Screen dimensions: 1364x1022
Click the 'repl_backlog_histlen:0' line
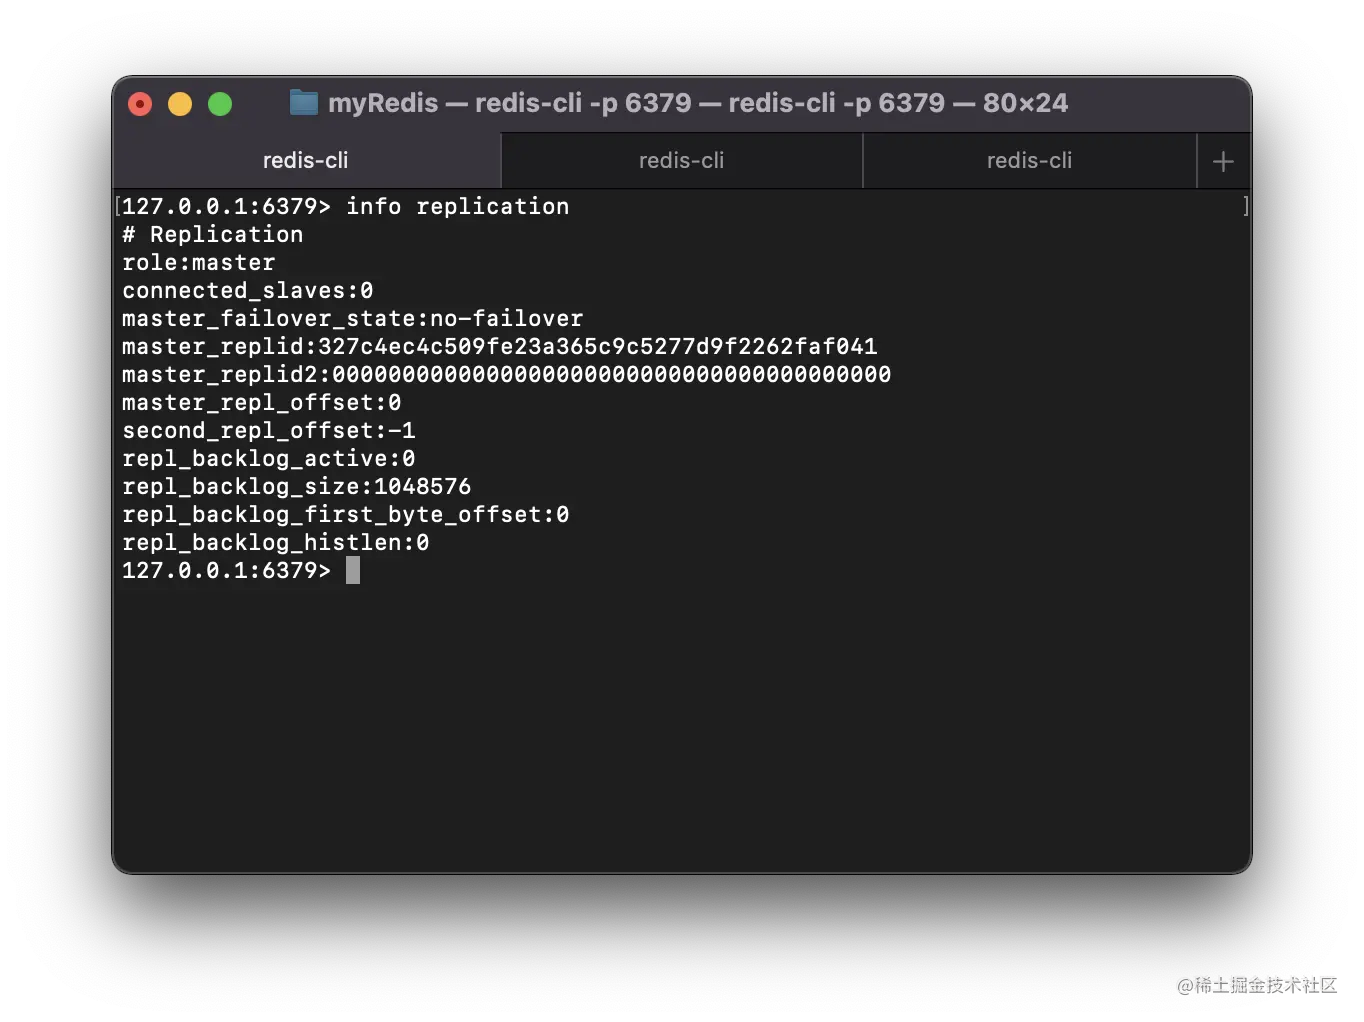[x=275, y=542]
